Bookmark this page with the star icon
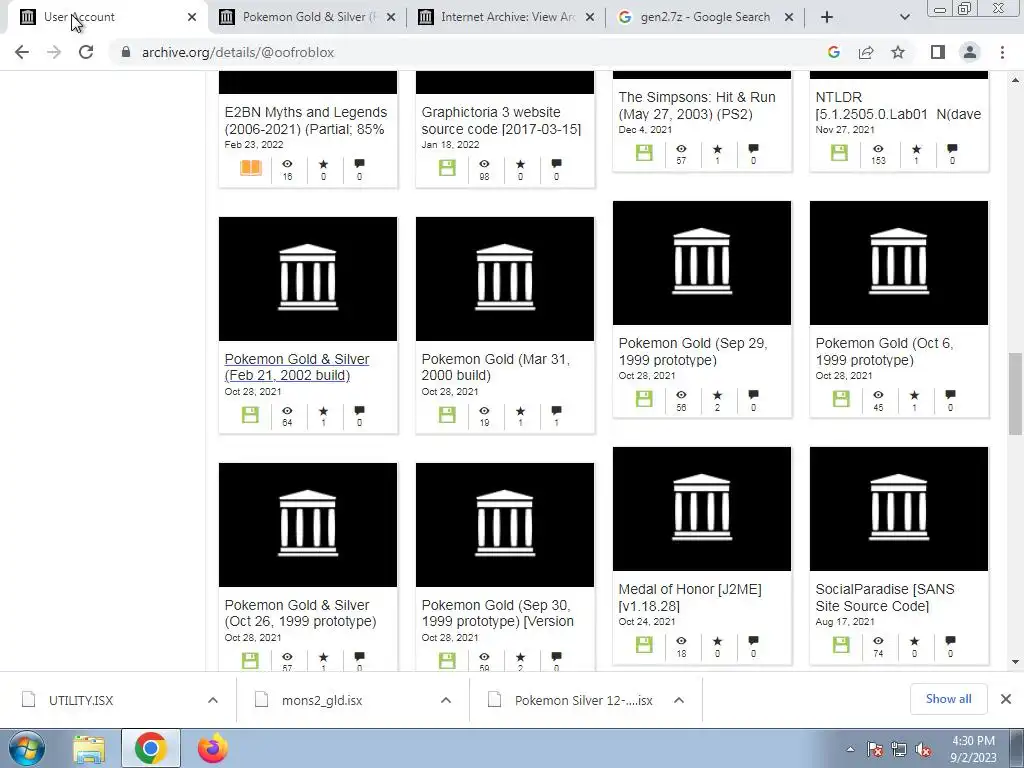Screen dimensions: 1024x768 click(x=898, y=52)
